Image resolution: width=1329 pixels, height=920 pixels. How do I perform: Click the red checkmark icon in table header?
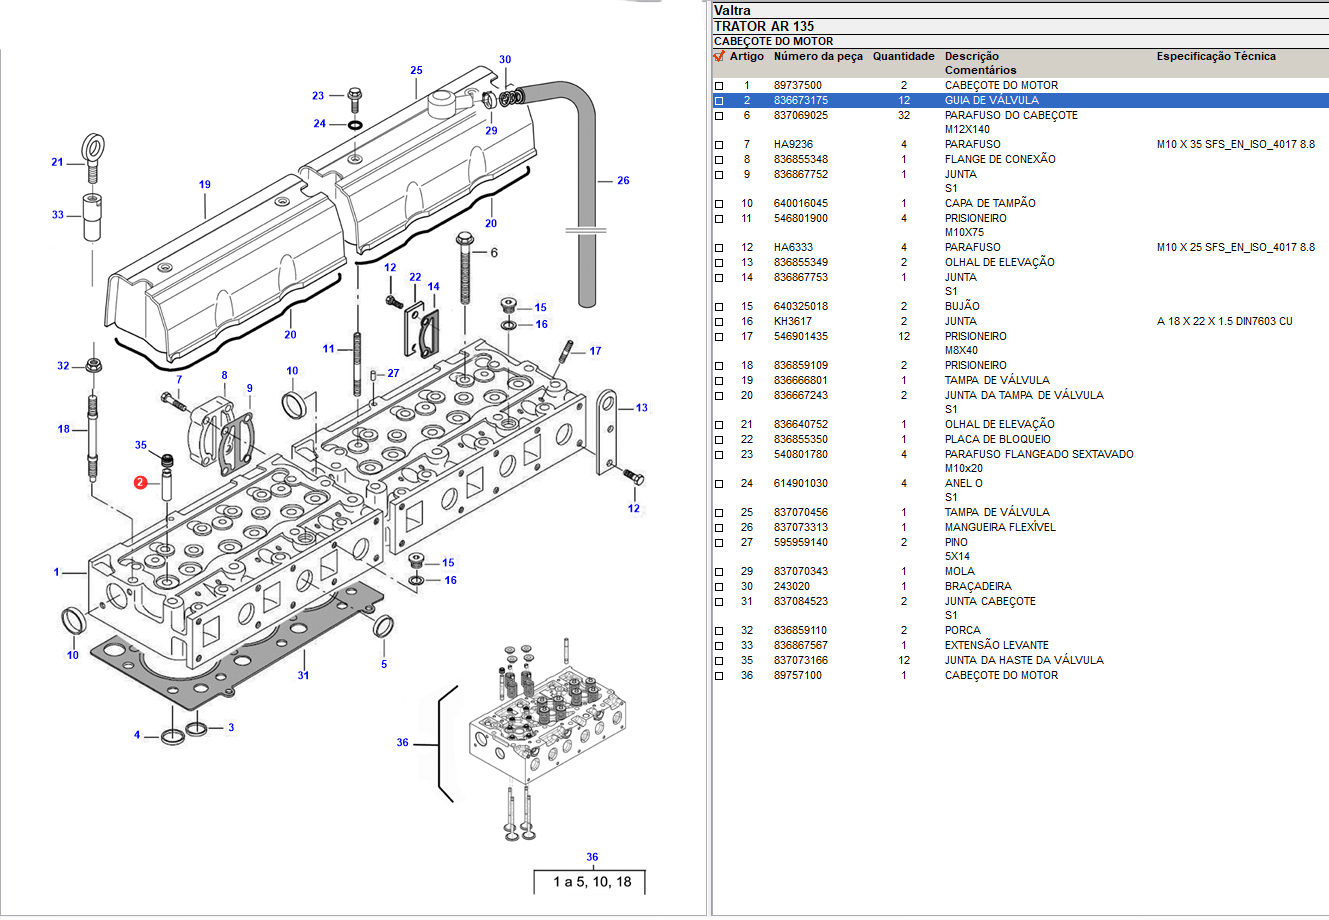719,57
